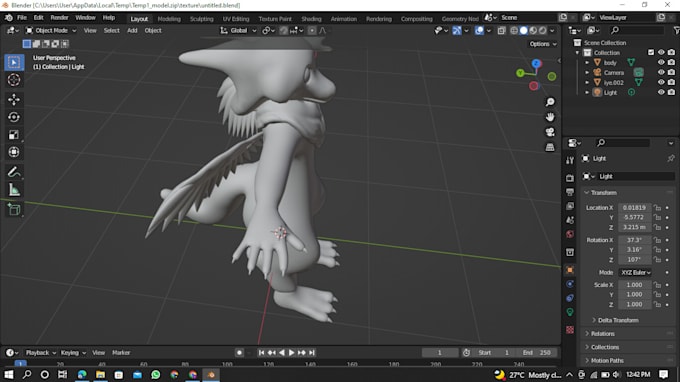Screen dimensions: 680x382
Task: Click the Location Z value field
Action: click(634, 227)
